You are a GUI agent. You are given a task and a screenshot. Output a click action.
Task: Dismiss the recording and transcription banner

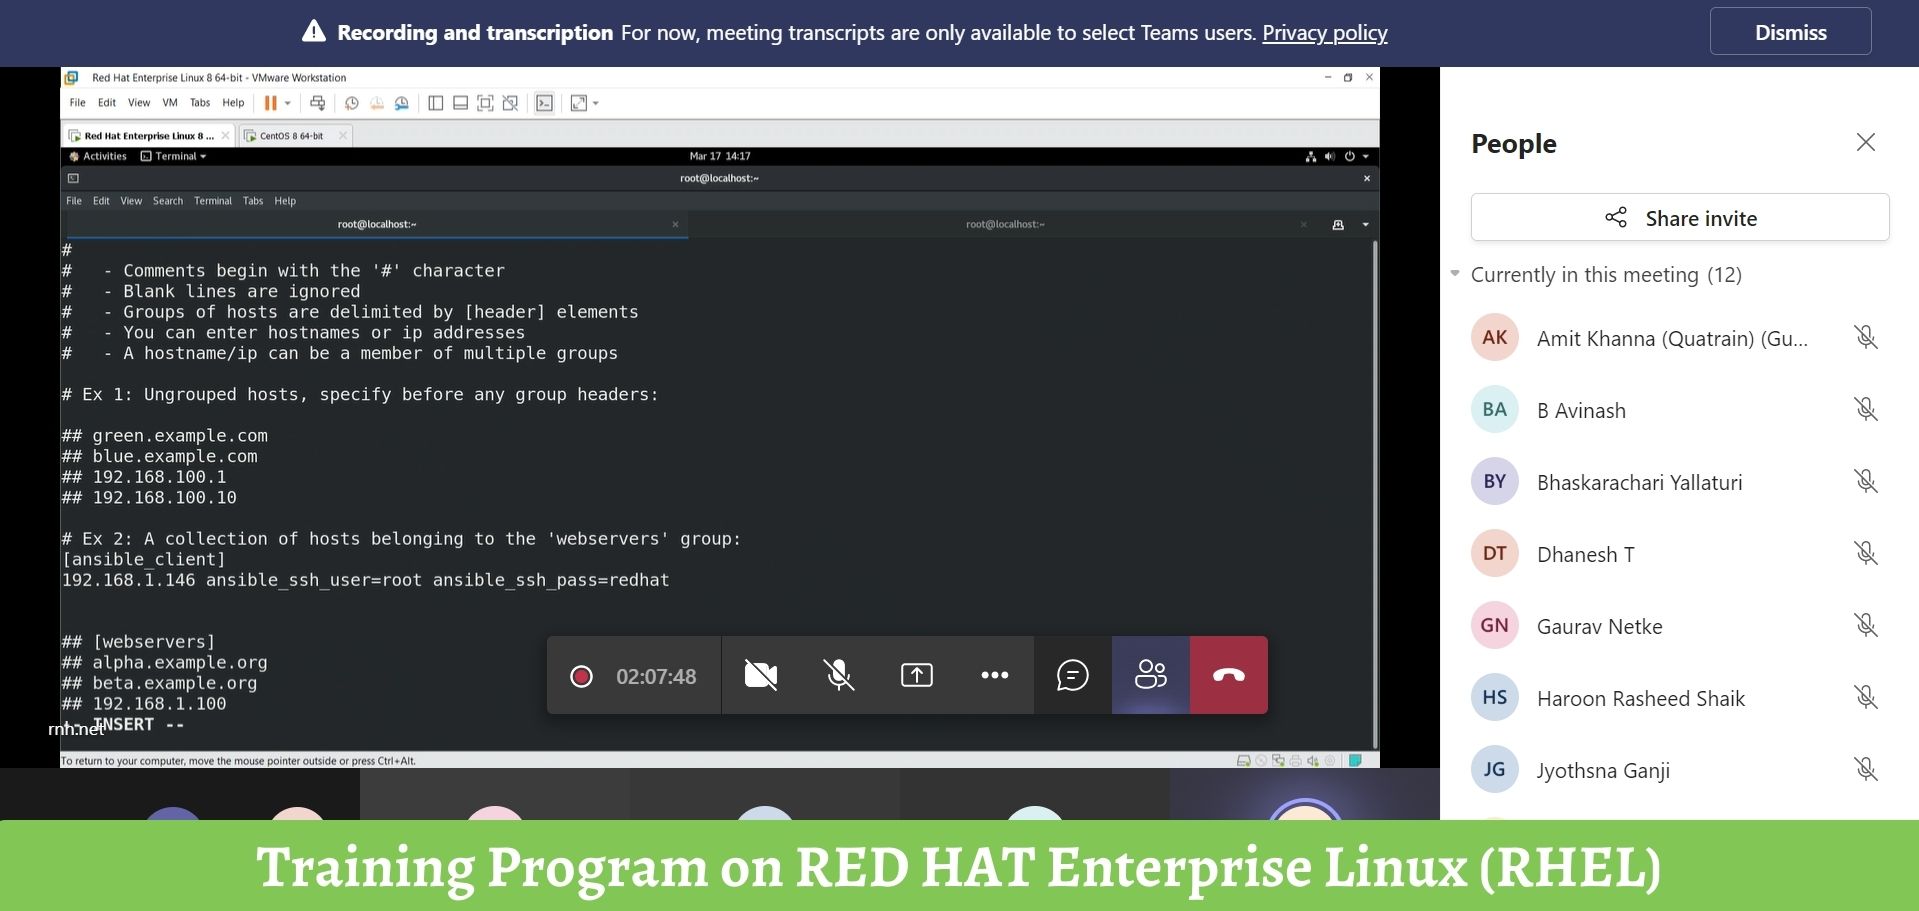pyautogui.click(x=1791, y=32)
